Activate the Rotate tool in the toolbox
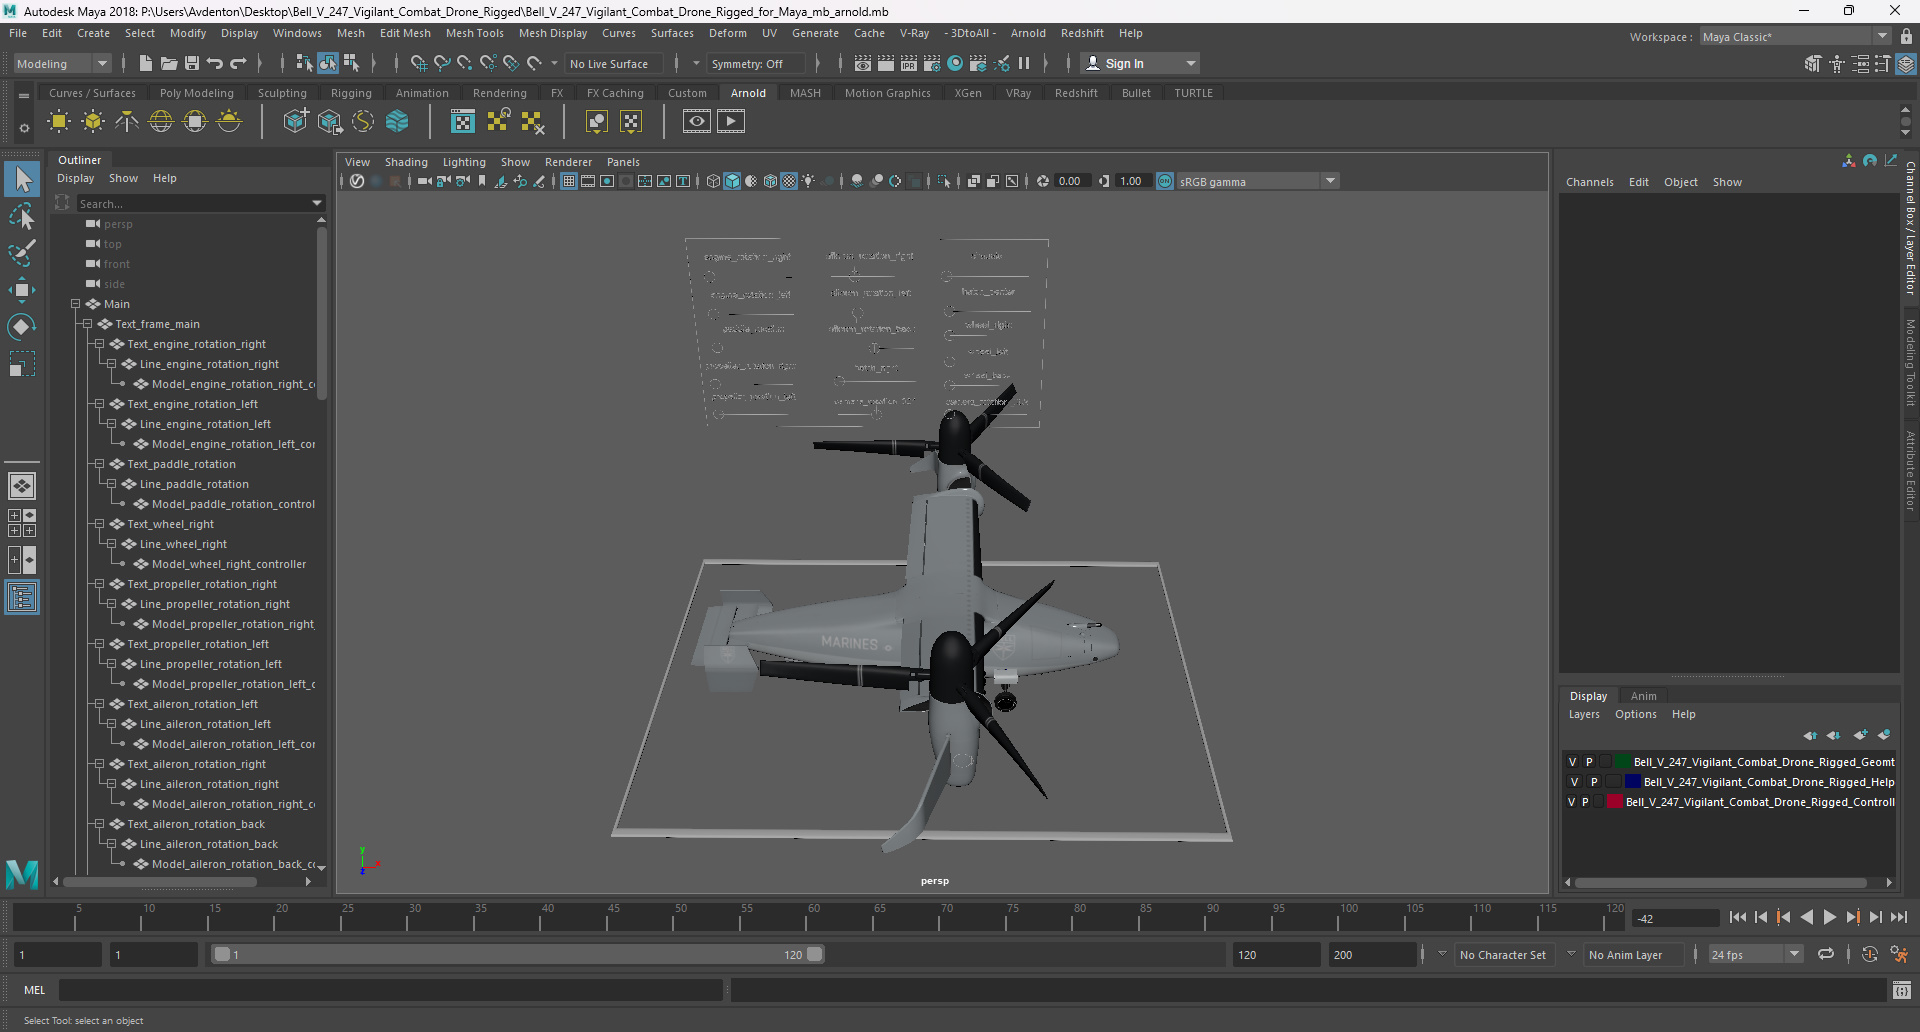 pos(22,327)
